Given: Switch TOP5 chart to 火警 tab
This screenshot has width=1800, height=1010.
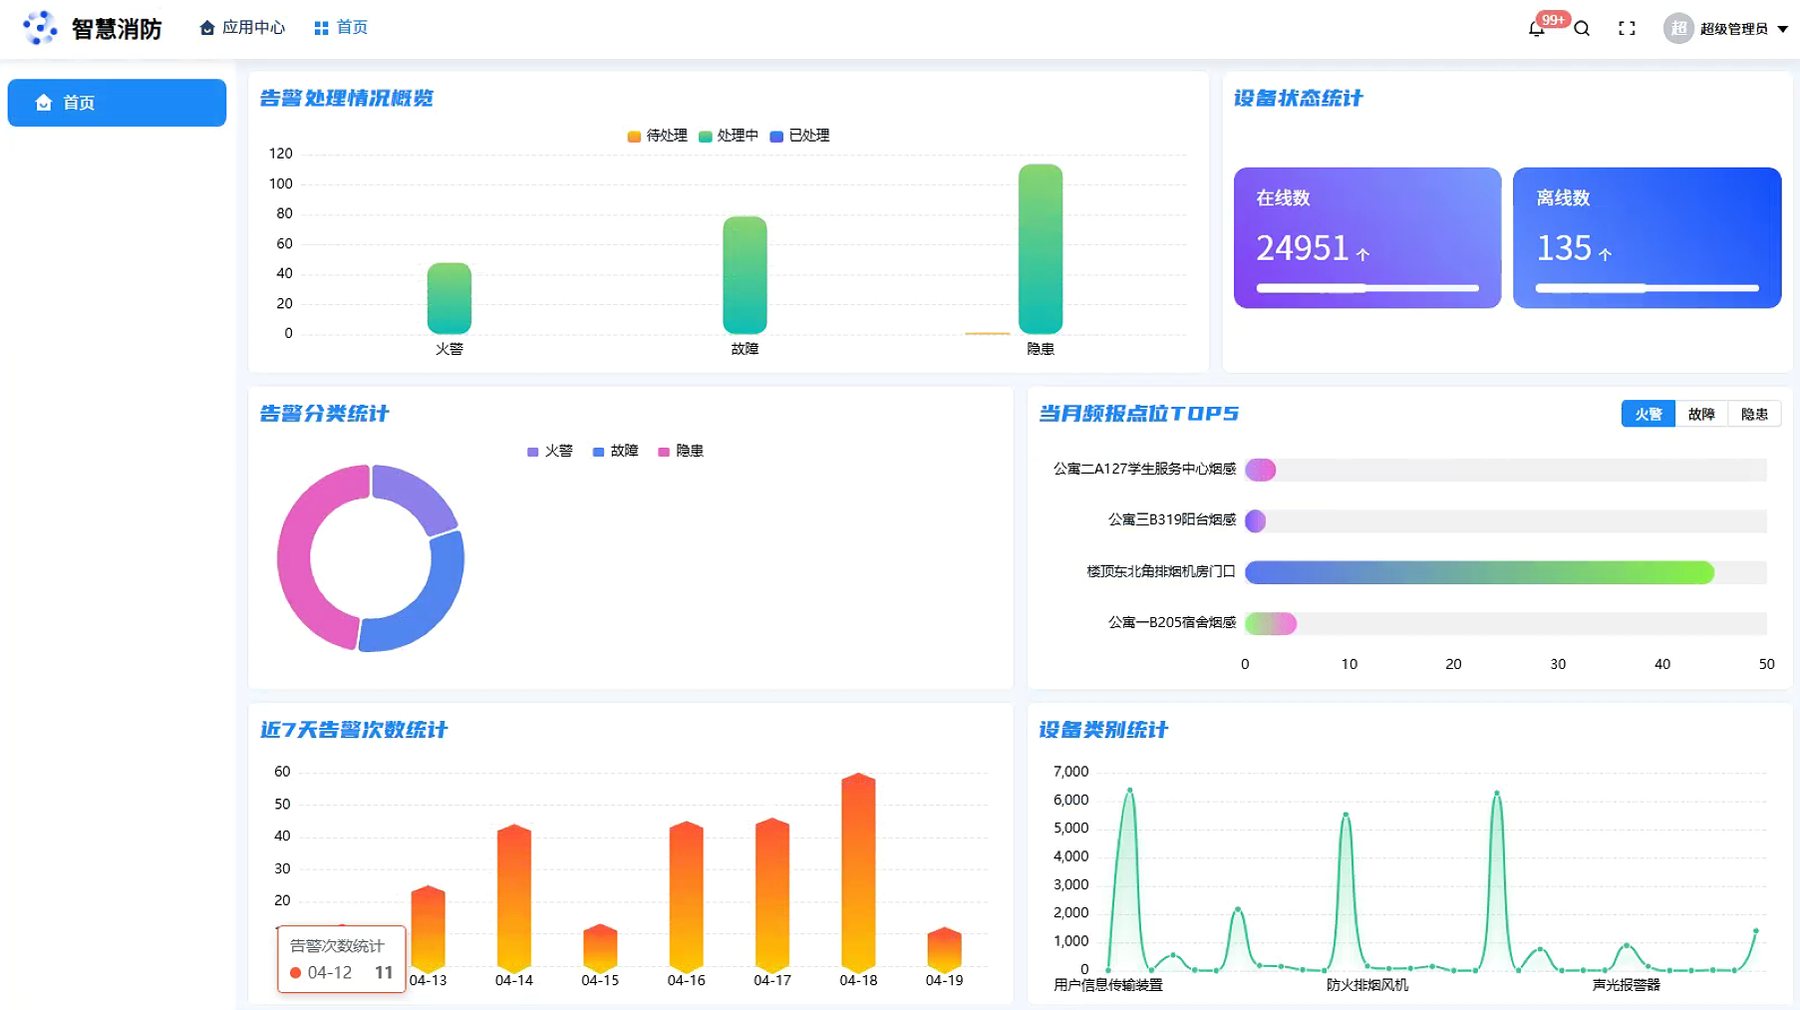Looking at the screenshot, I should 1648,414.
